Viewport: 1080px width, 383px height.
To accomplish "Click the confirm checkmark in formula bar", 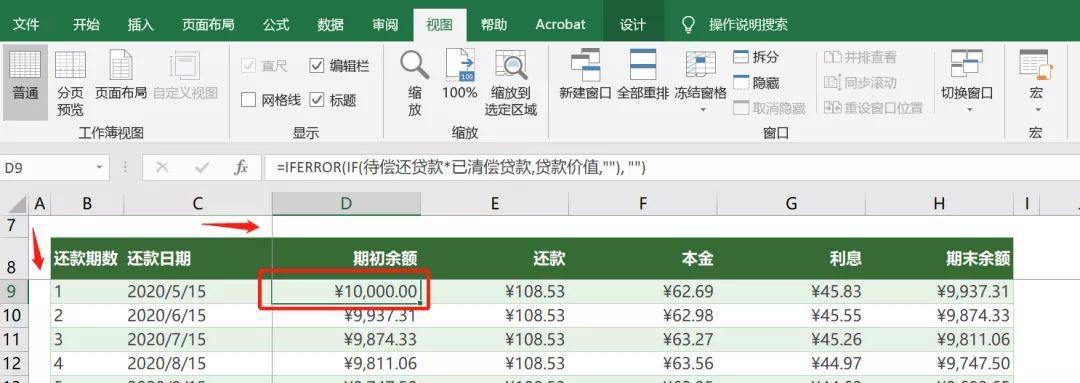I will (x=202, y=167).
